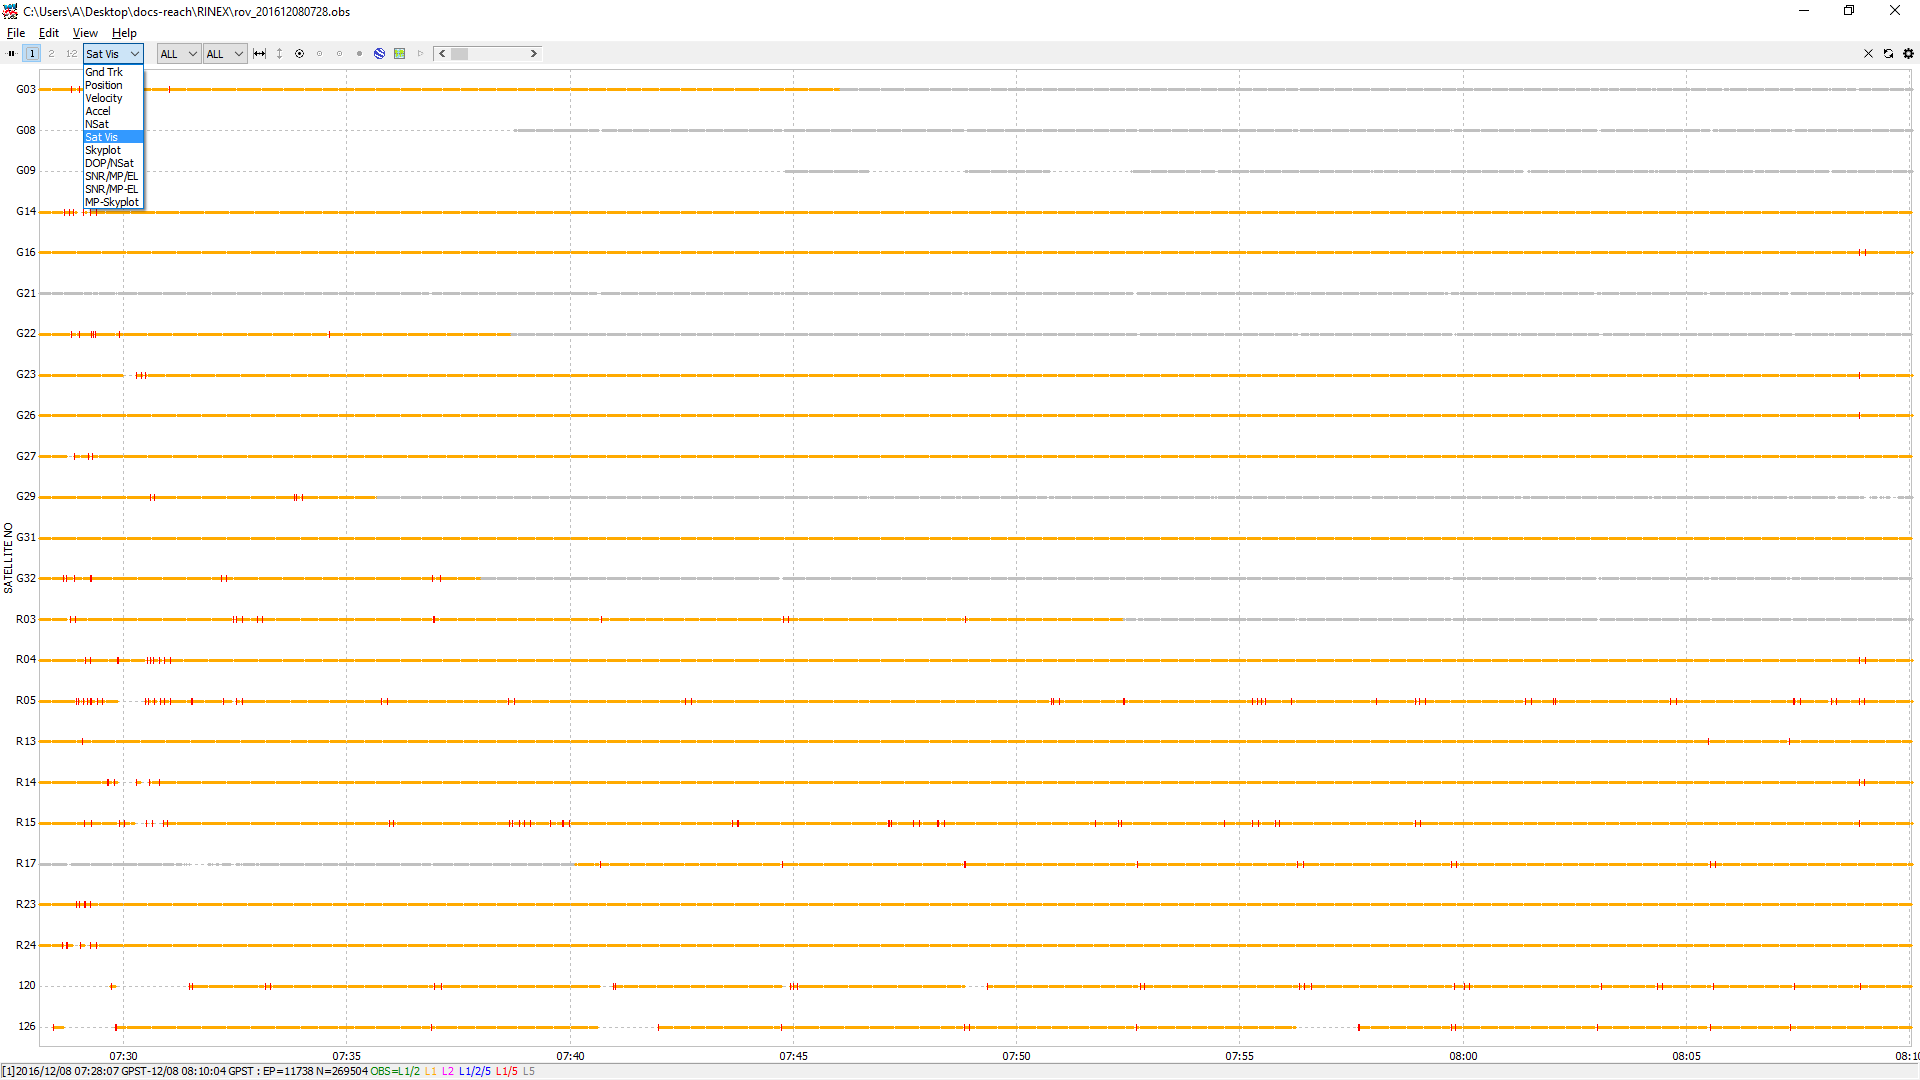Click the grey L5 legend in status bar
Screen dimensions: 1920x1080
tap(529, 1071)
